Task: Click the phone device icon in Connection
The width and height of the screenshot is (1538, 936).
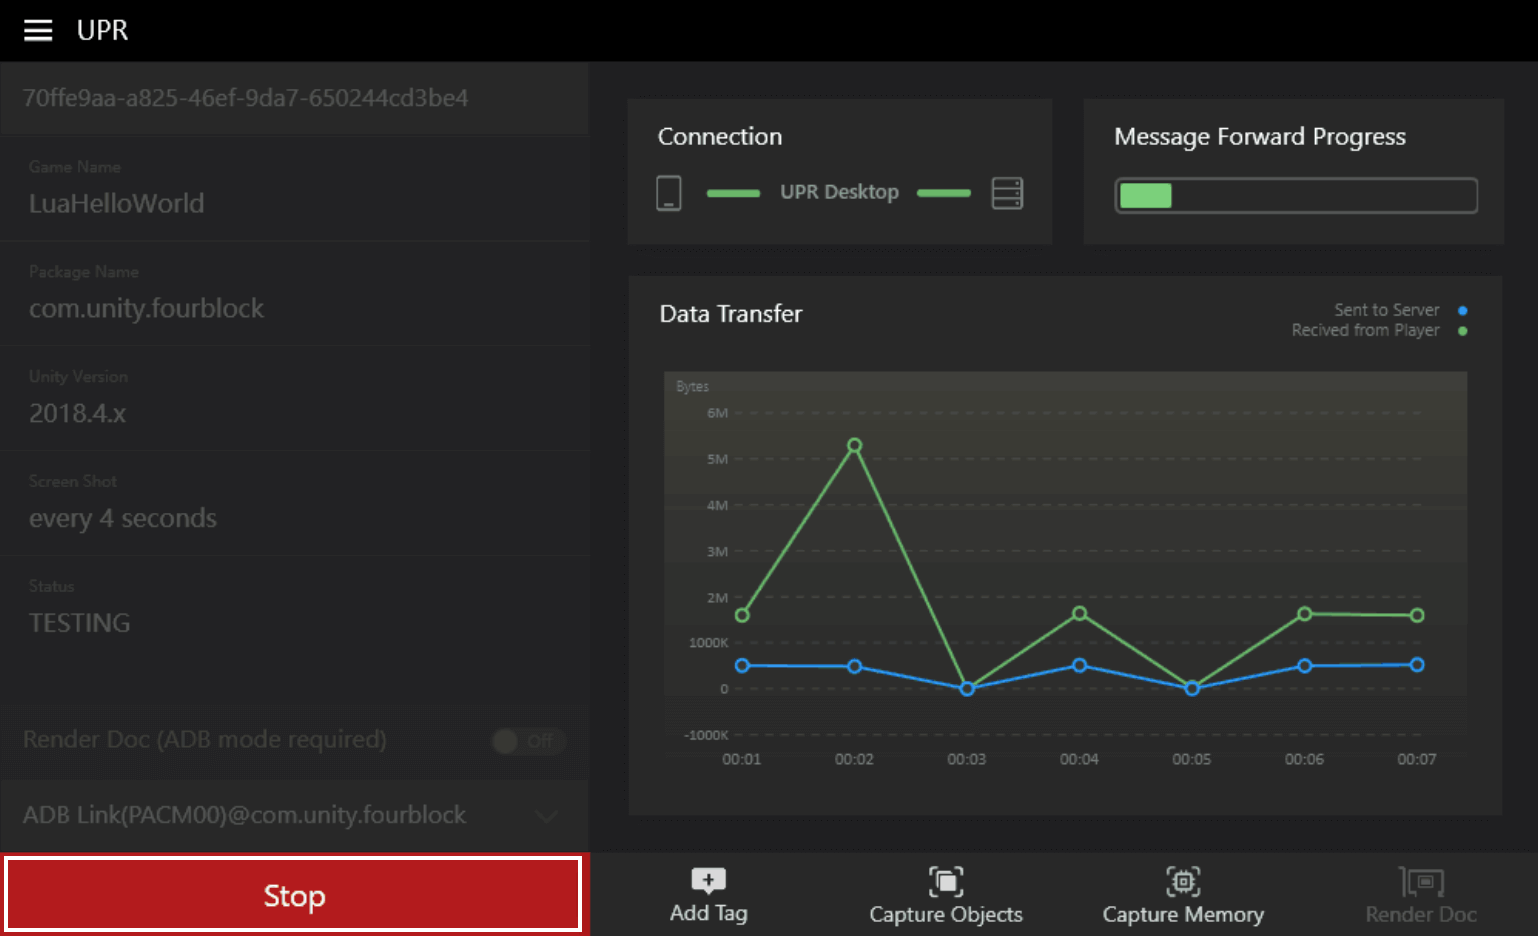Action: 669,192
